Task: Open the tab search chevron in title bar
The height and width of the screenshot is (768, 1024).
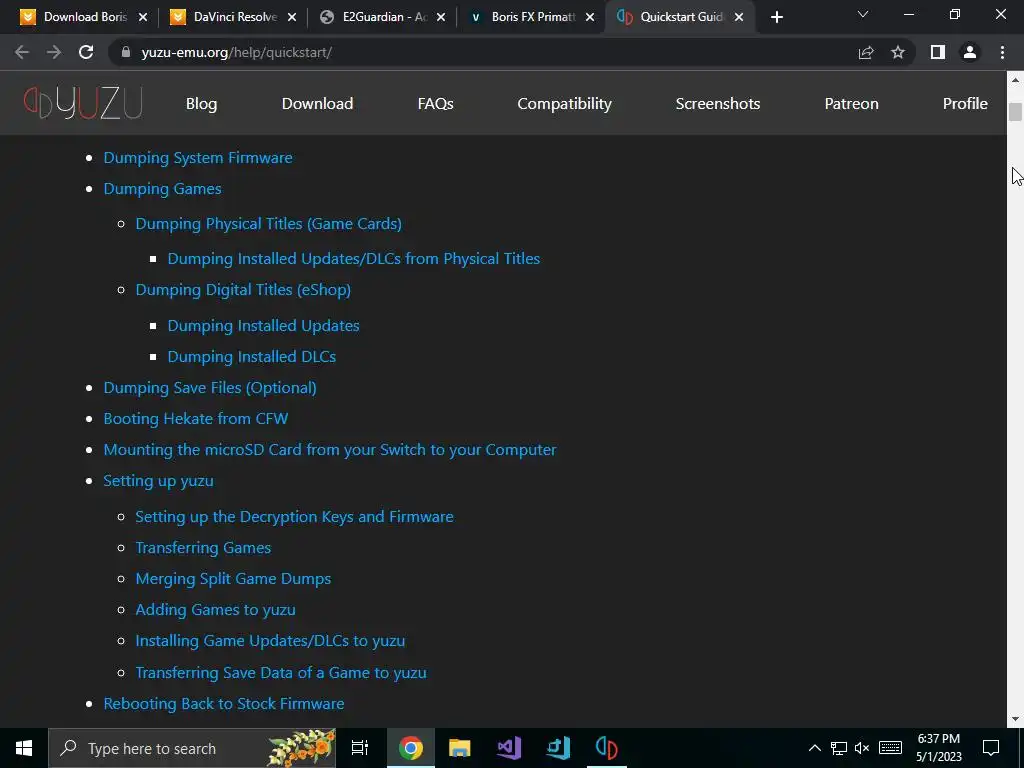Action: [x=863, y=14]
